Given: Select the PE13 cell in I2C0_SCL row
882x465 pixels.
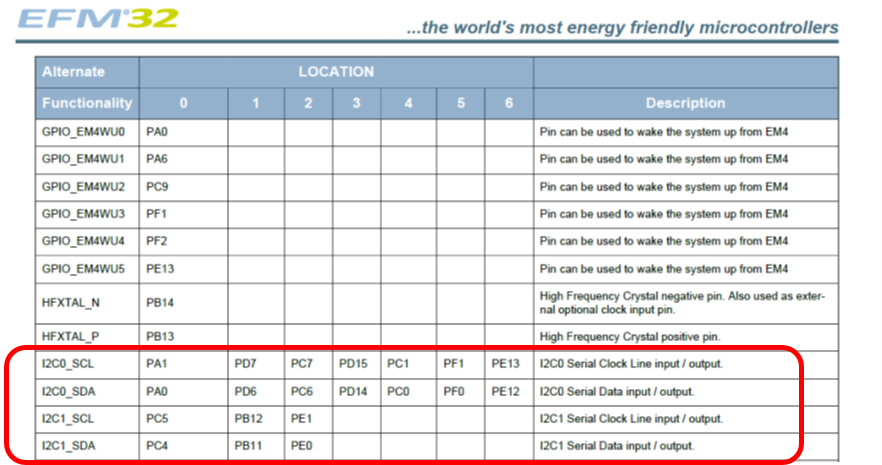Looking at the screenshot, I should tap(507, 364).
